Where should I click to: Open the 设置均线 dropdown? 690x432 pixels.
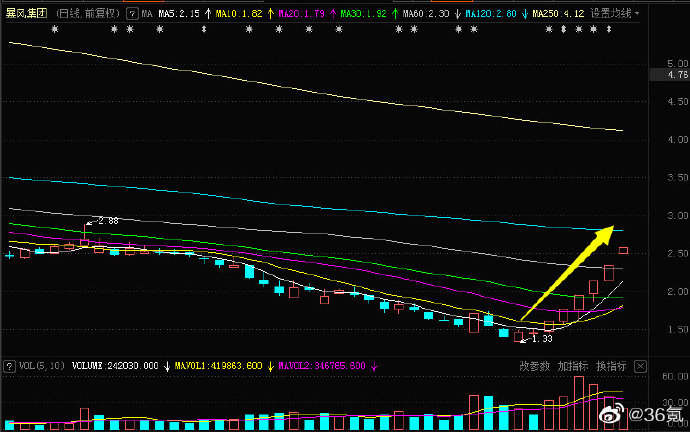coord(614,14)
